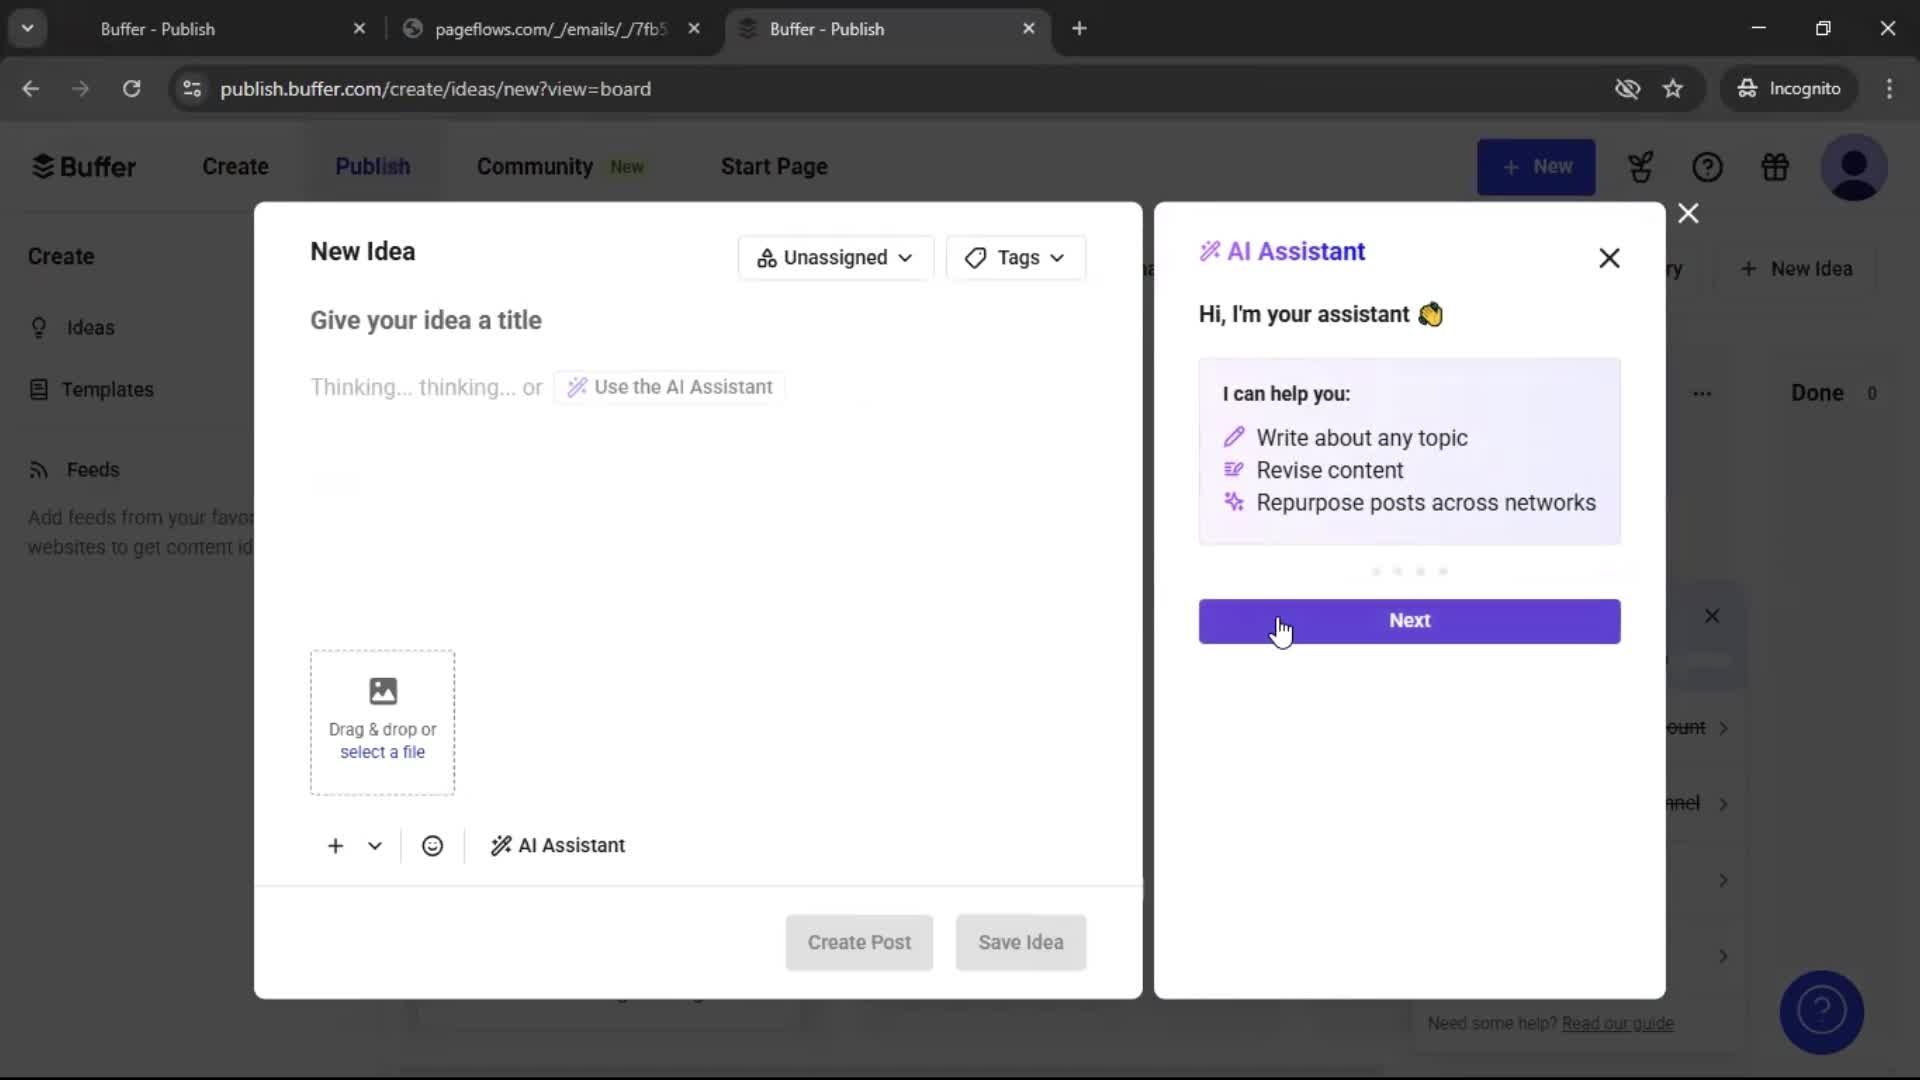
Task: Open the floating help chat bubble
Action: point(1821,1012)
